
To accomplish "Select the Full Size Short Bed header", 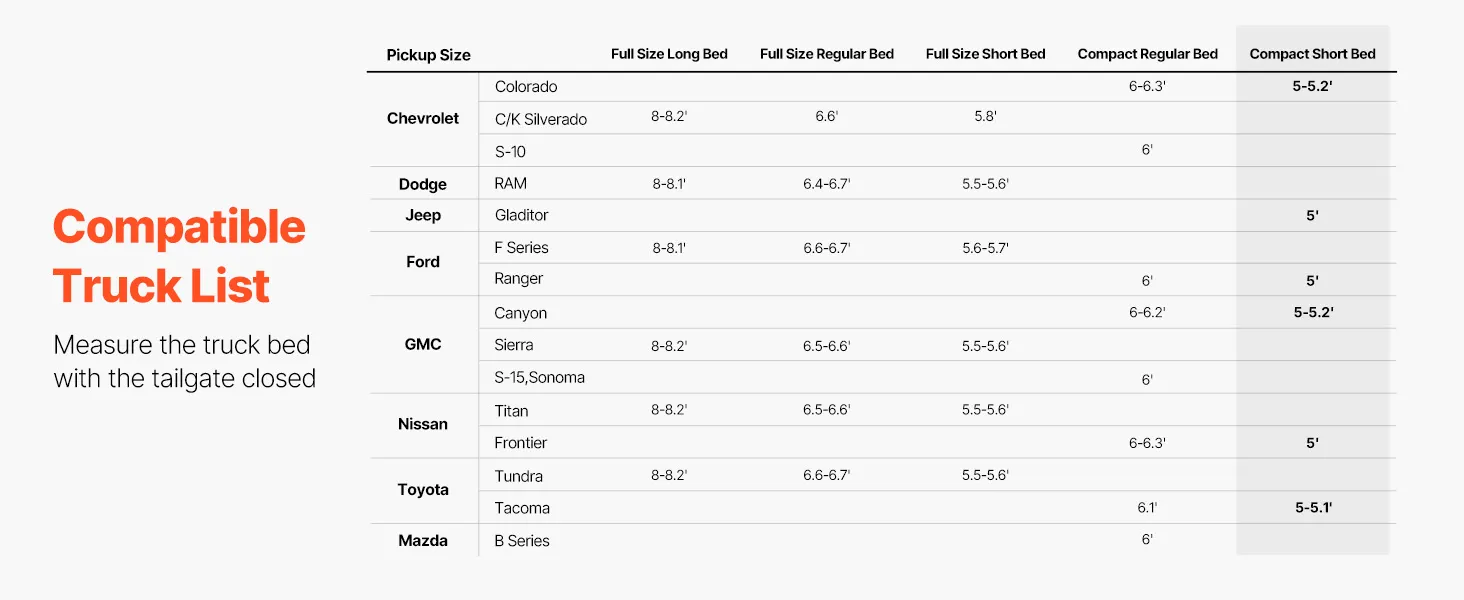I will (x=985, y=54).
